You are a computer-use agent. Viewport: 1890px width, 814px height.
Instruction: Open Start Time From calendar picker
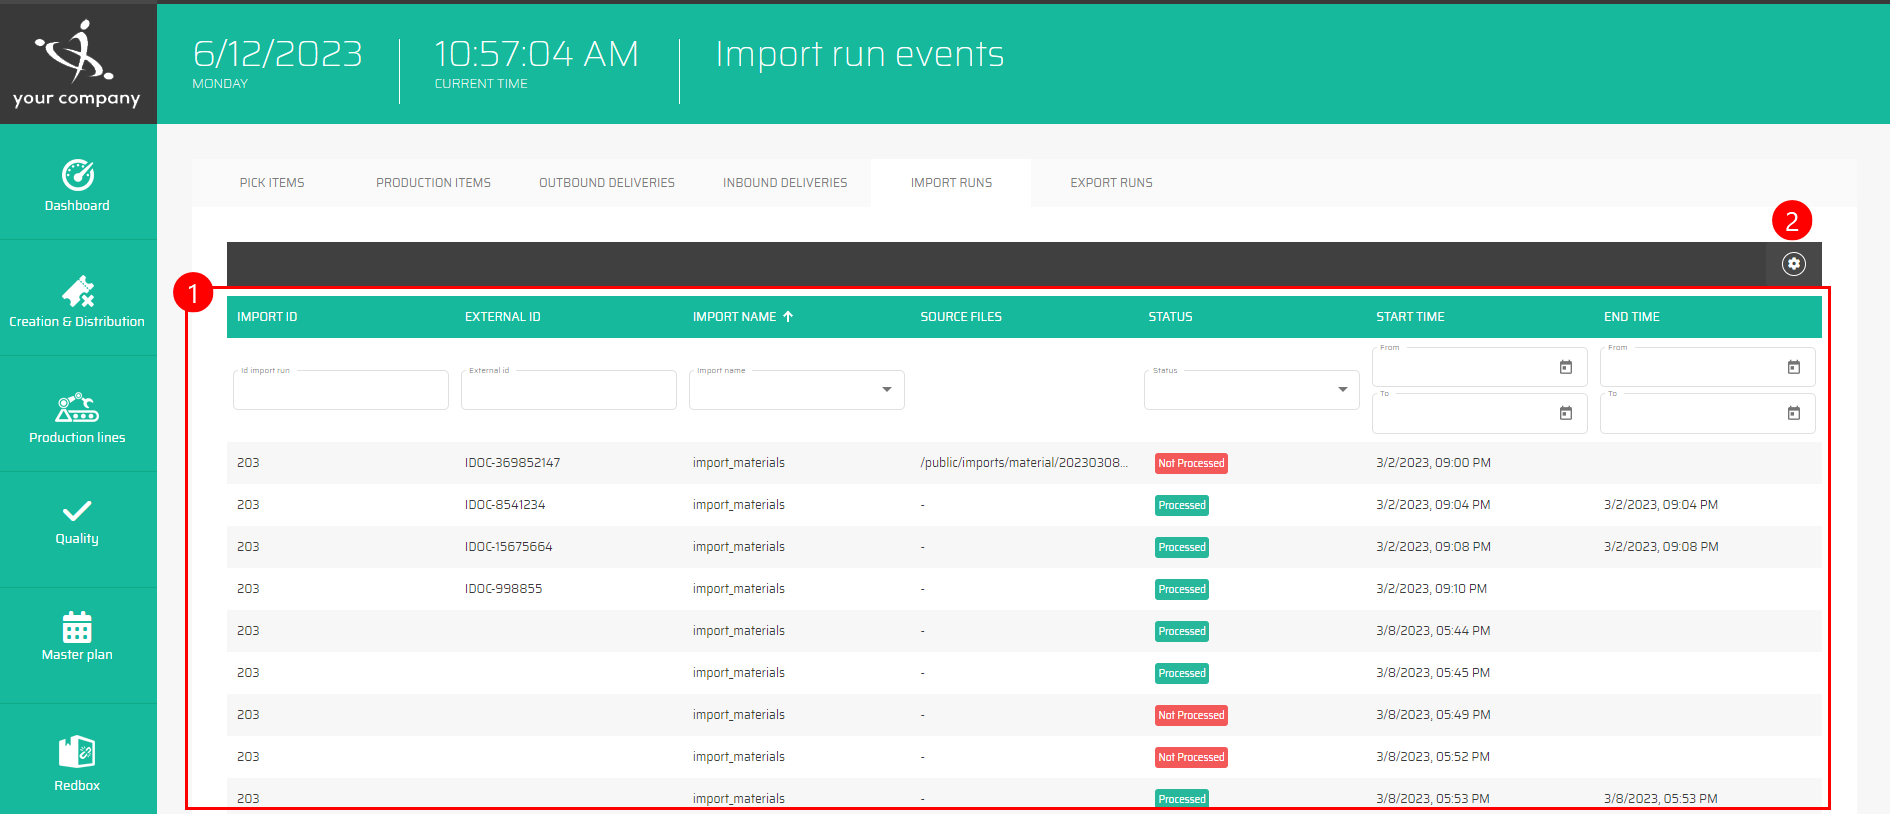click(1565, 368)
